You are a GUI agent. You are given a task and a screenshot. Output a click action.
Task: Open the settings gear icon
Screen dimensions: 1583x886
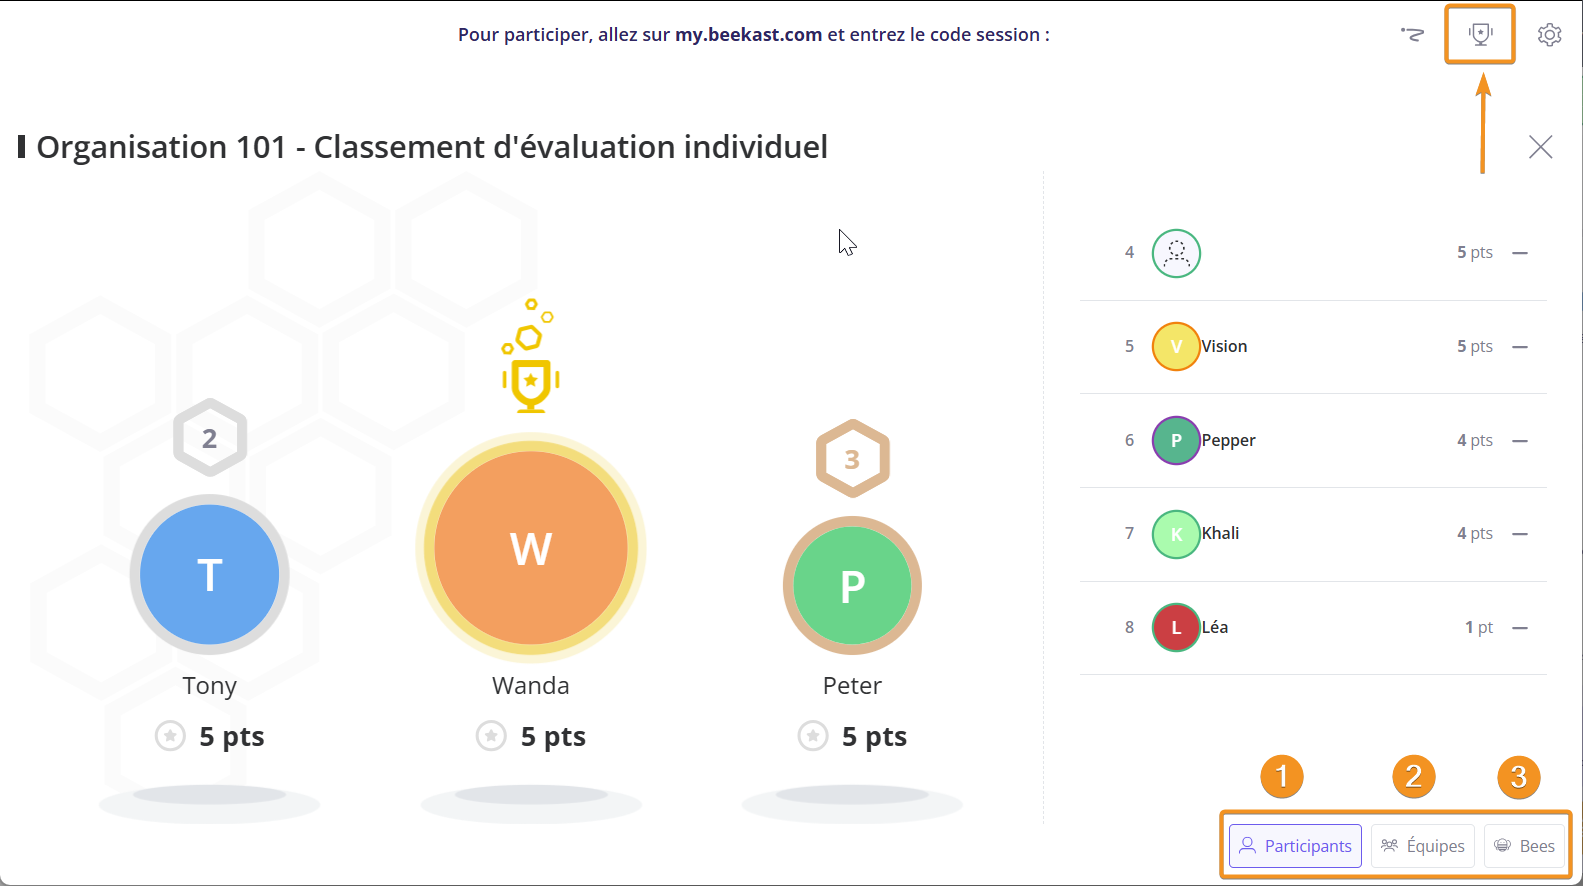coord(1549,35)
